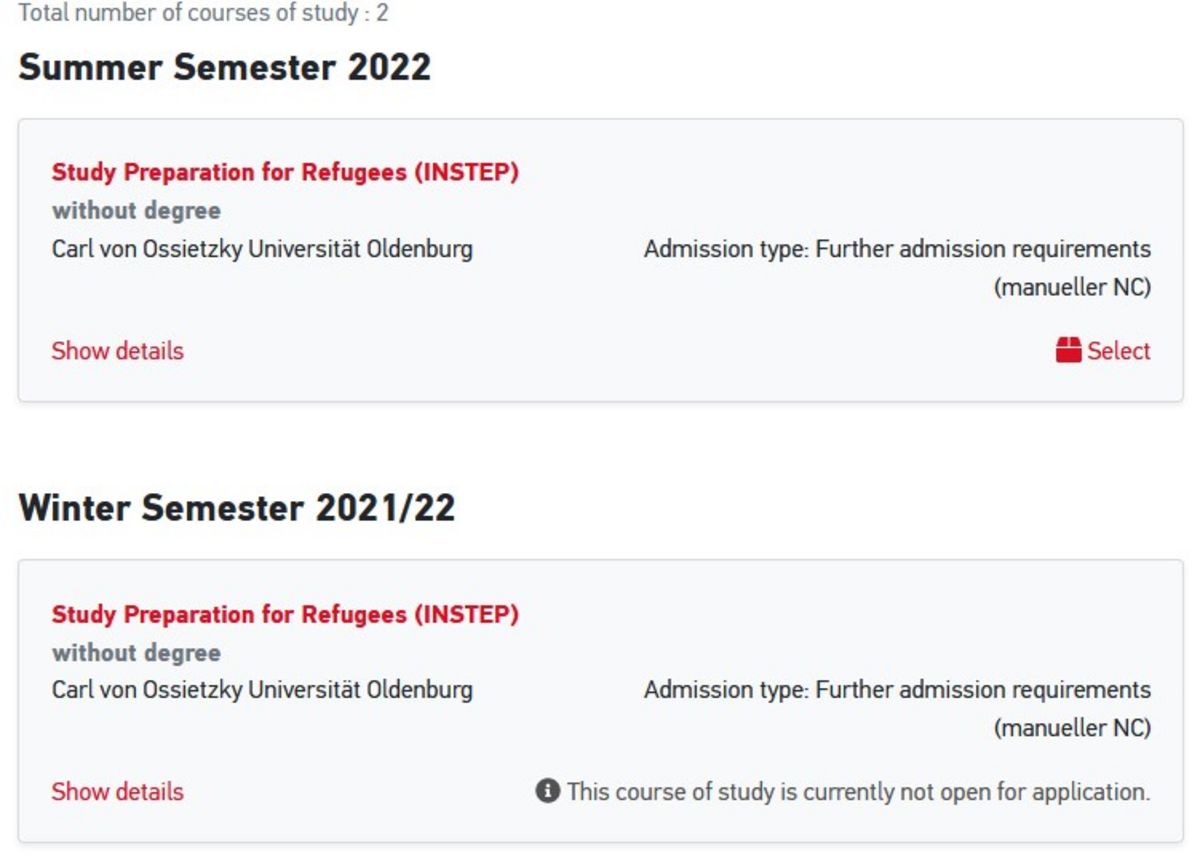Open Study Preparation for Refugees under Winter Semester
Screen dimensions: 1200x856
(x=286, y=613)
